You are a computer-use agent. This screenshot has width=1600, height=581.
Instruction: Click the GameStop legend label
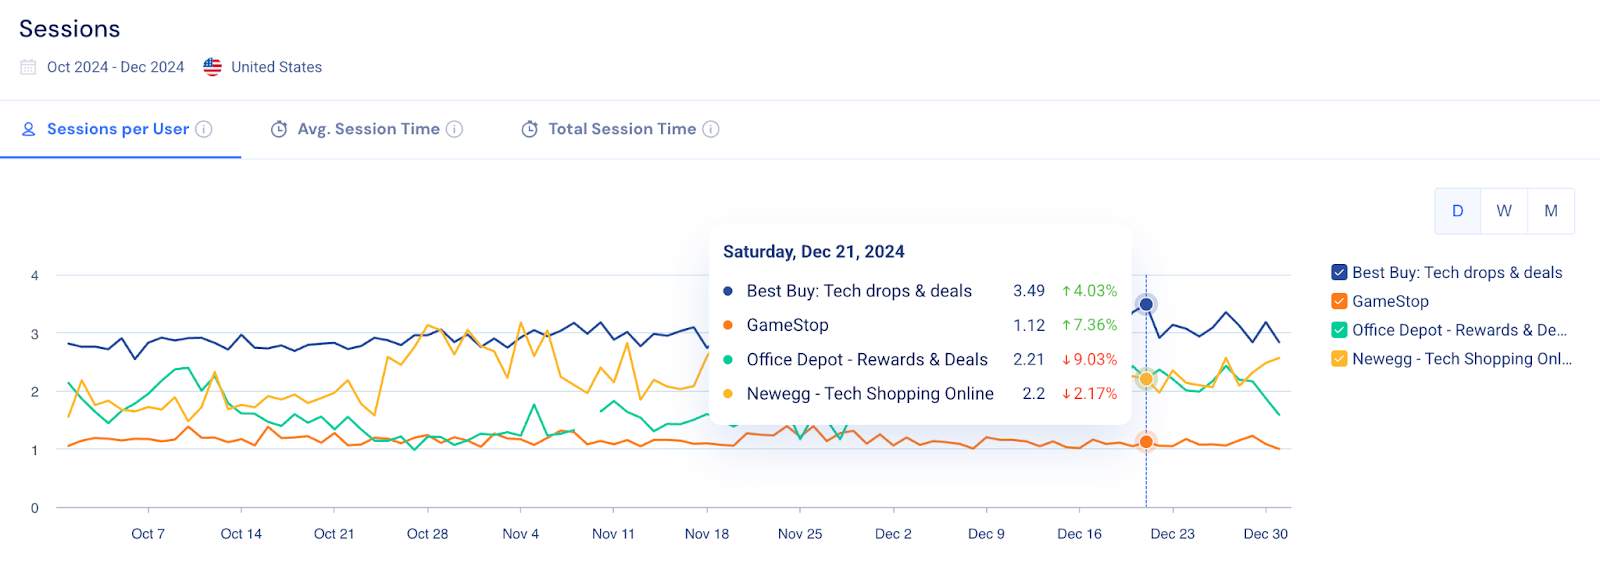[1390, 301]
